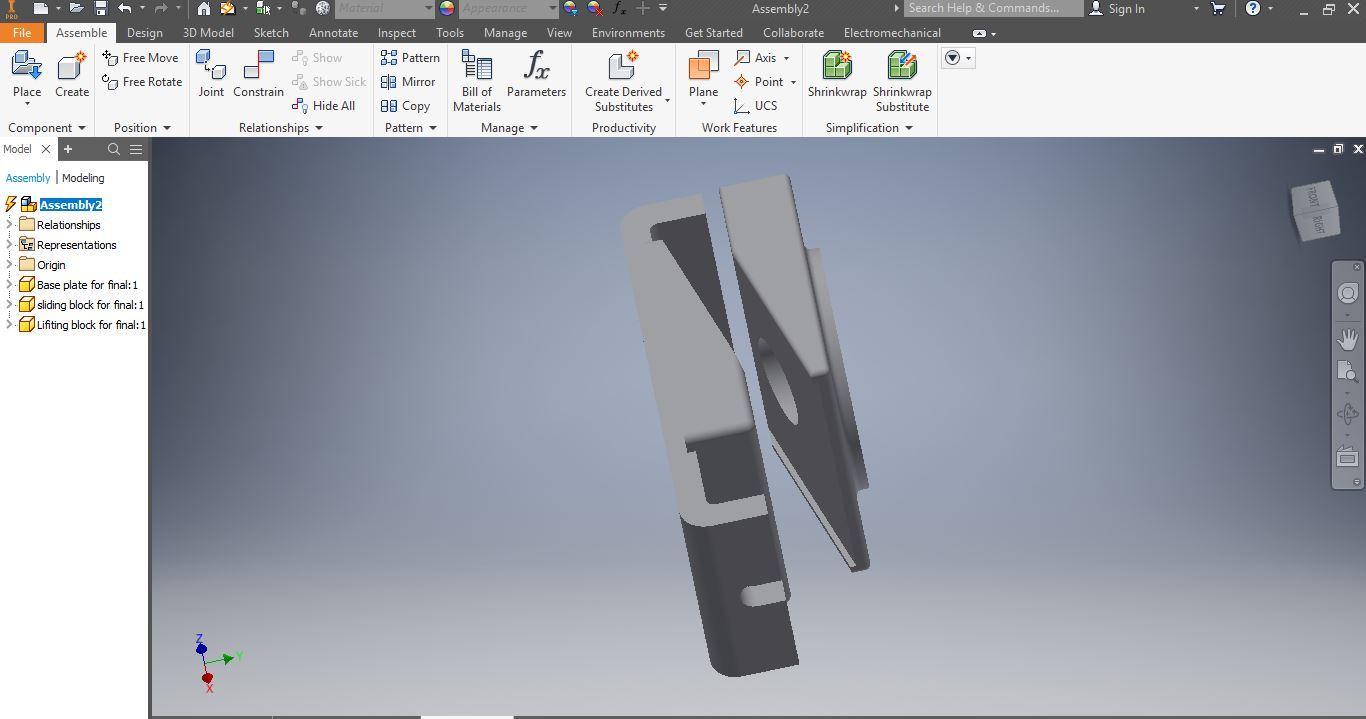Click the Zoom tool in navigation bar
This screenshot has width=1366, height=719.
[x=1348, y=372]
